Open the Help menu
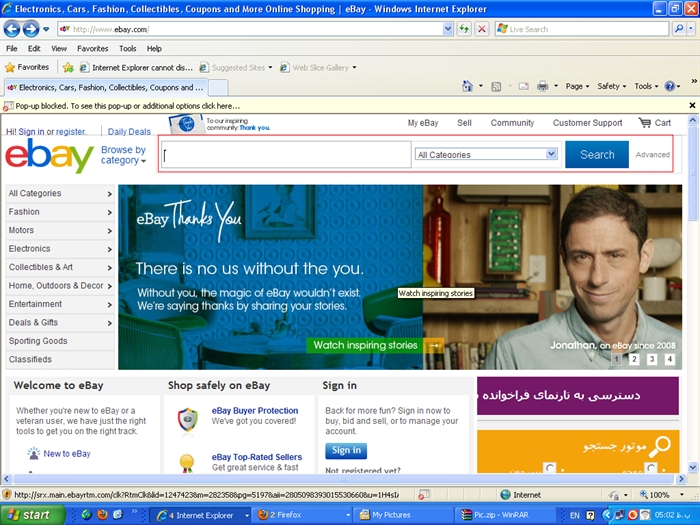 coord(154,49)
